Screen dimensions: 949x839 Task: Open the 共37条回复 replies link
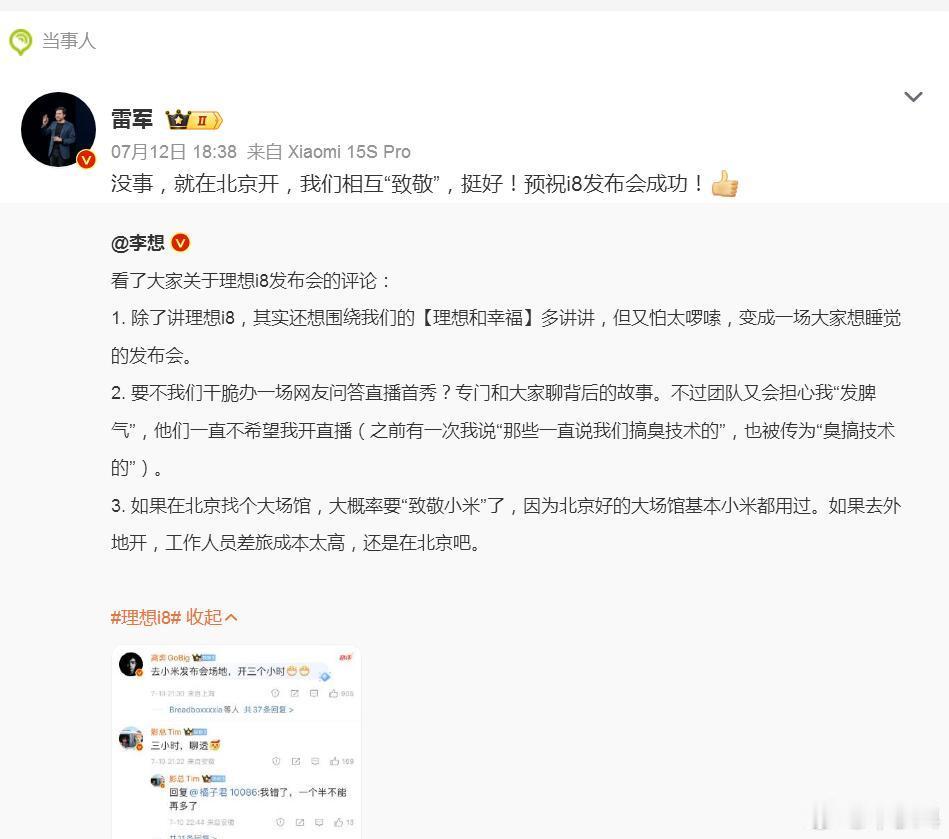[268, 709]
